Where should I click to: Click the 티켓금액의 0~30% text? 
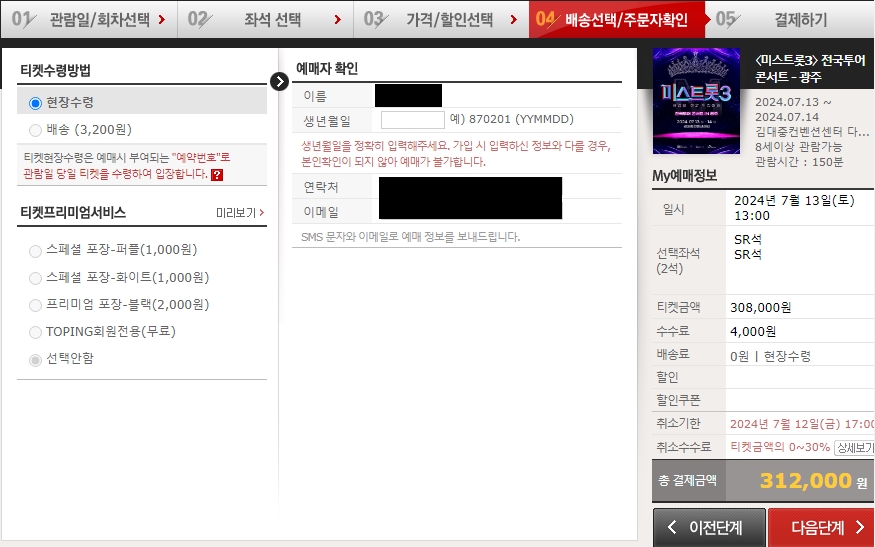click(780, 447)
